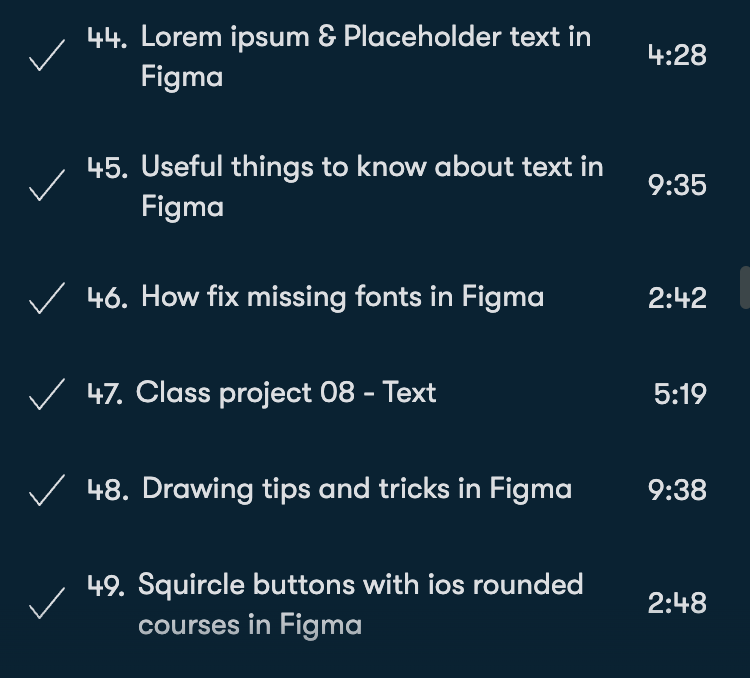
Task: Open Drawing tips and tricks in Figma
Action: [x=357, y=489]
